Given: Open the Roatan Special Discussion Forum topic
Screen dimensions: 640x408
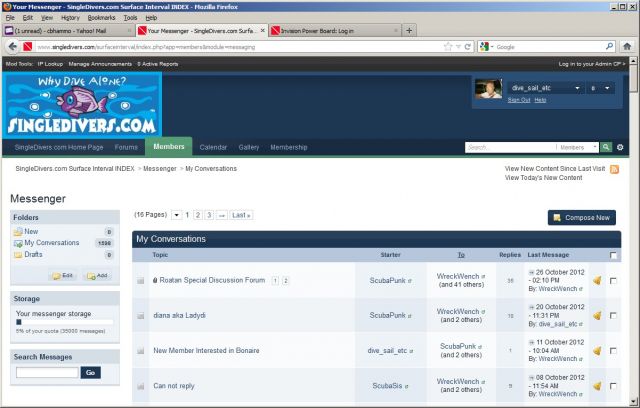Looking at the screenshot, I should (212, 280).
